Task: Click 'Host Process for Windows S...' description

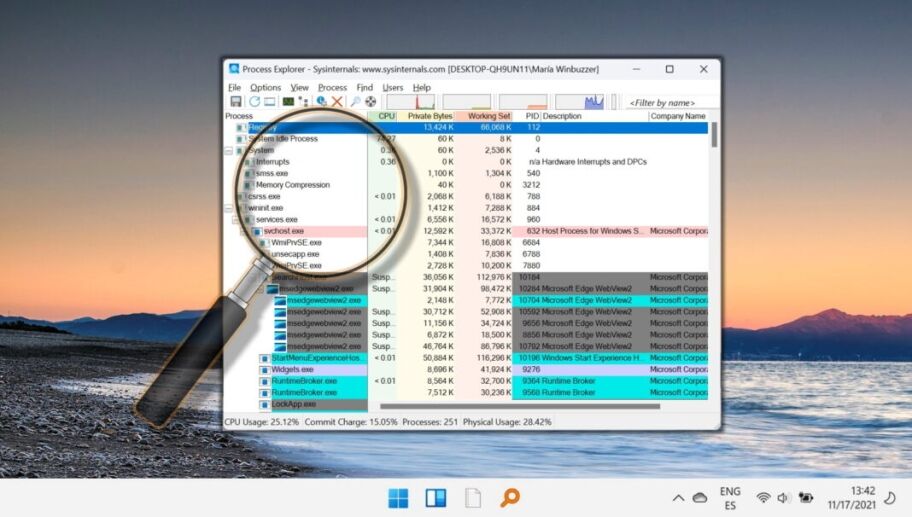Action: tap(593, 231)
